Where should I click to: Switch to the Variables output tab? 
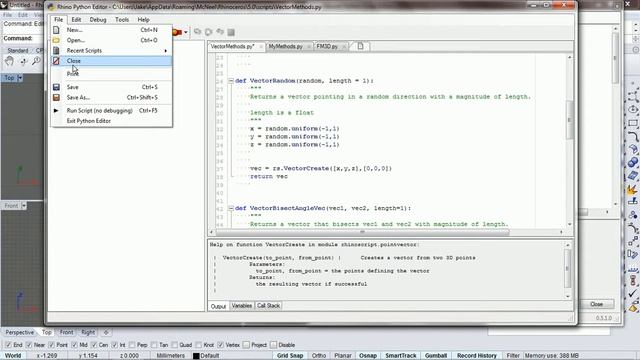[x=242, y=305]
